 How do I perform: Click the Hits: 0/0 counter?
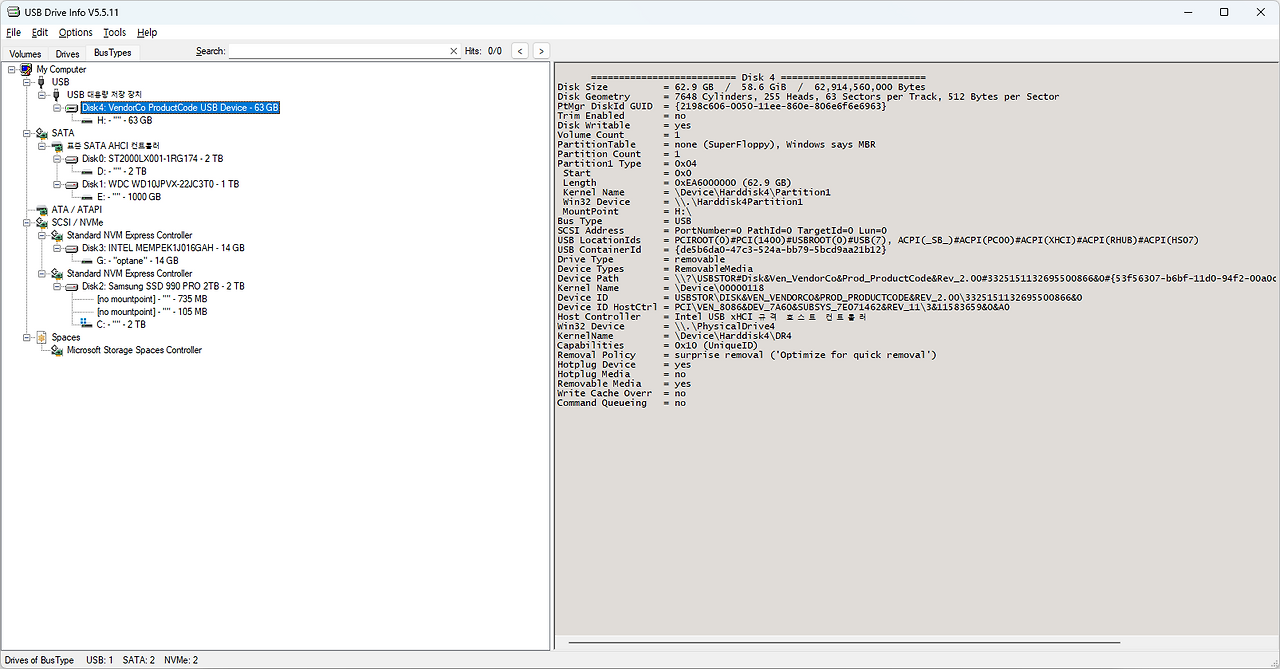point(483,51)
